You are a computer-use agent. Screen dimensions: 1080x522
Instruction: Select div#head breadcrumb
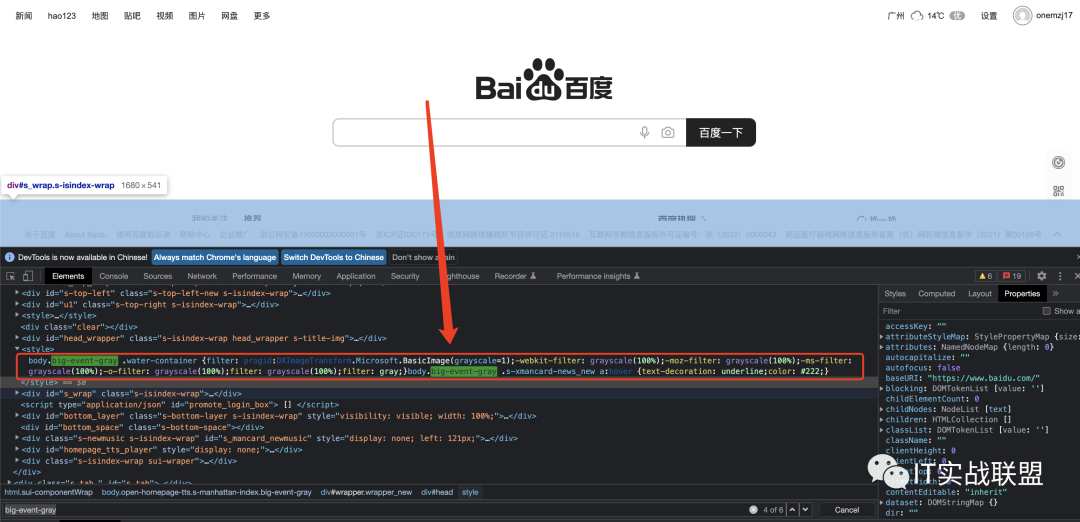[437, 492]
